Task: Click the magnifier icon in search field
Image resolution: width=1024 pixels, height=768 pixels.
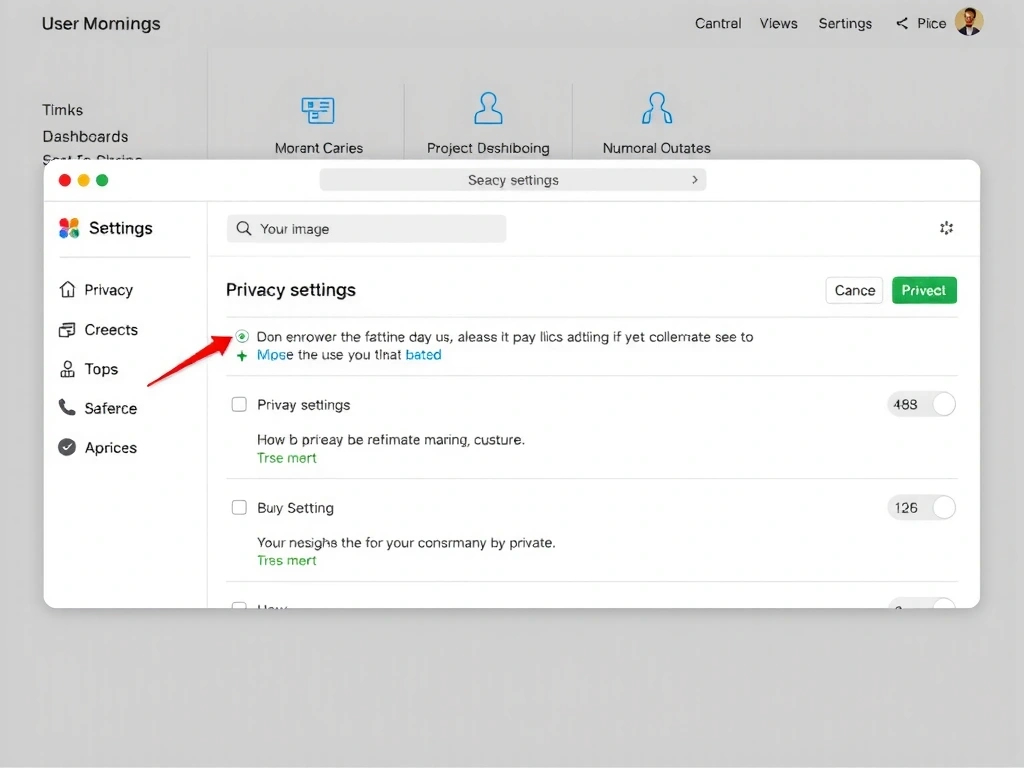Action: [x=243, y=229]
